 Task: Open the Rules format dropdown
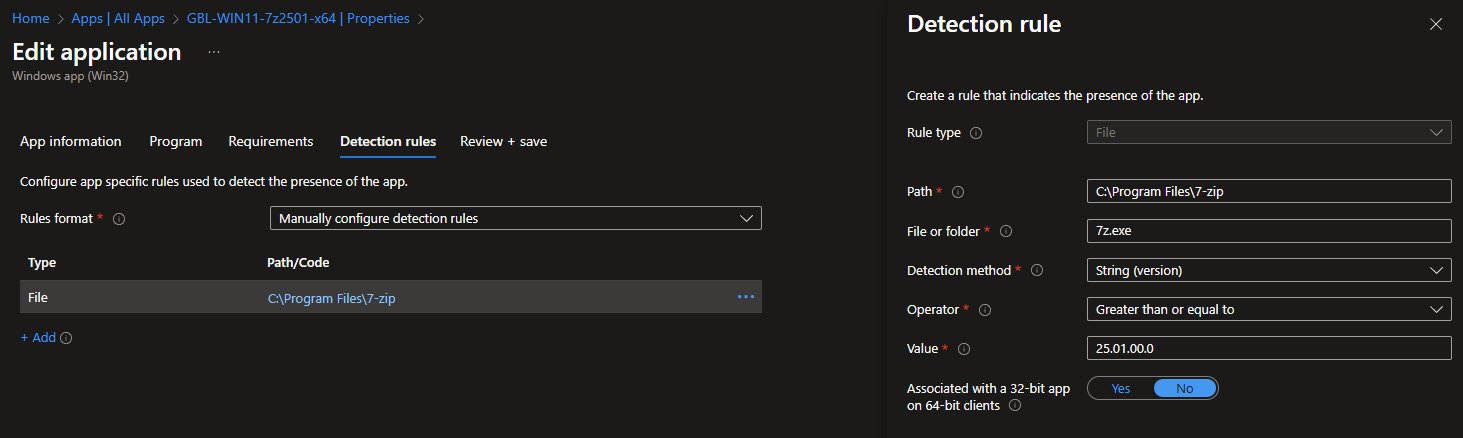(x=515, y=218)
